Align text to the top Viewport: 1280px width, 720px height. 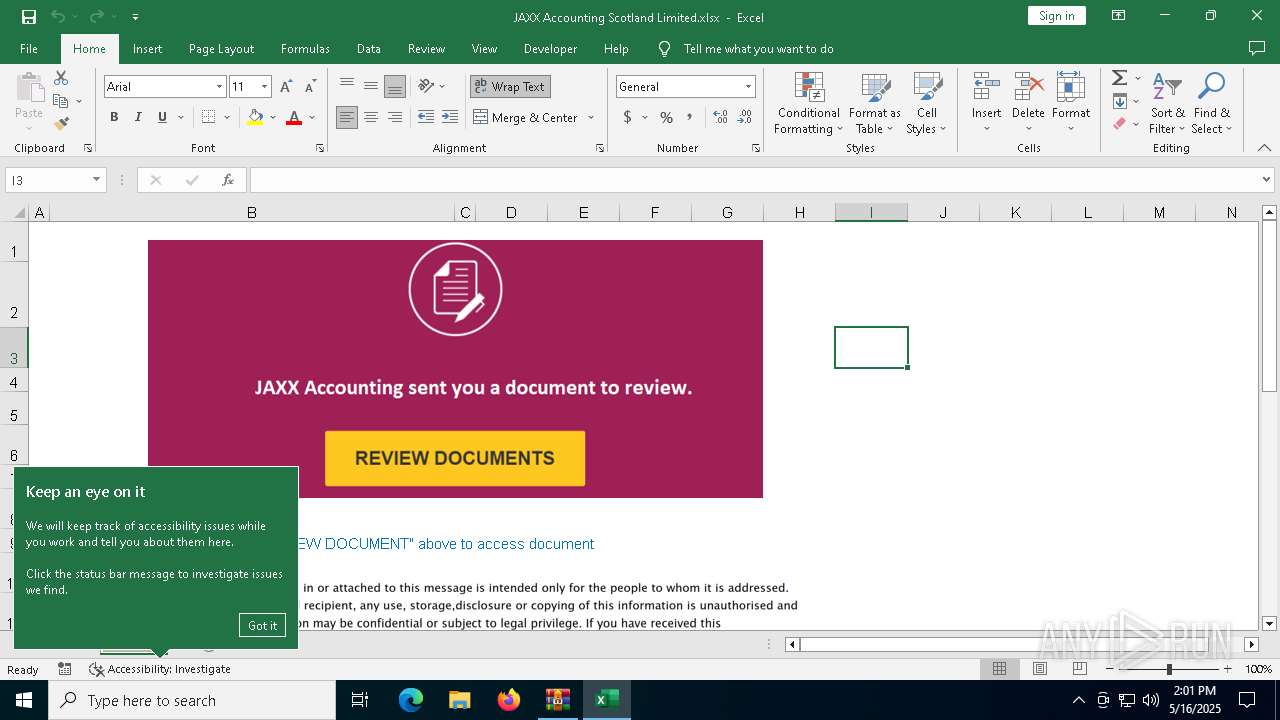click(347, 86)
